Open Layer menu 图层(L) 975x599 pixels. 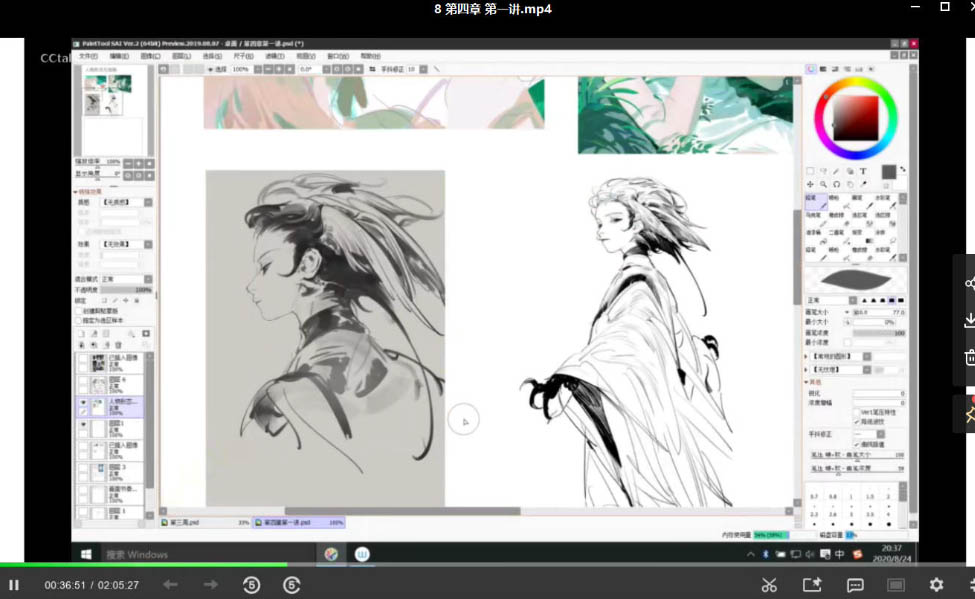(x=181, y=56)
